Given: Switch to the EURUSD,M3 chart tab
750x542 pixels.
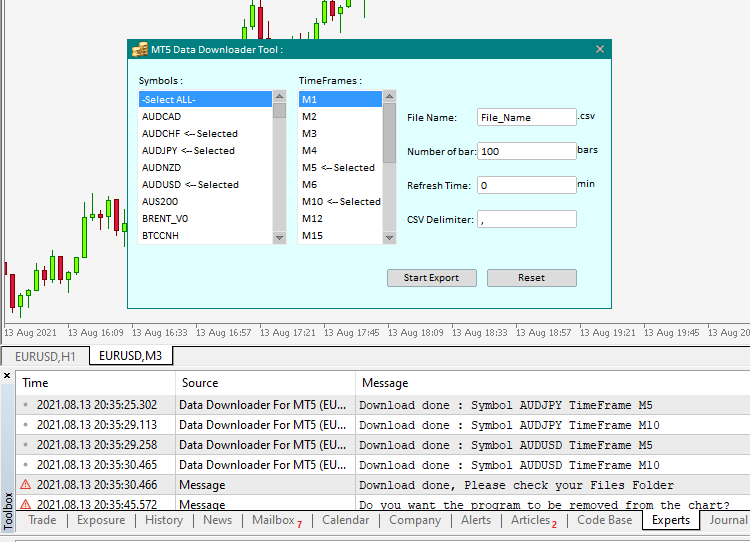Looking at the screenshot, I should [x=131, y=356].
